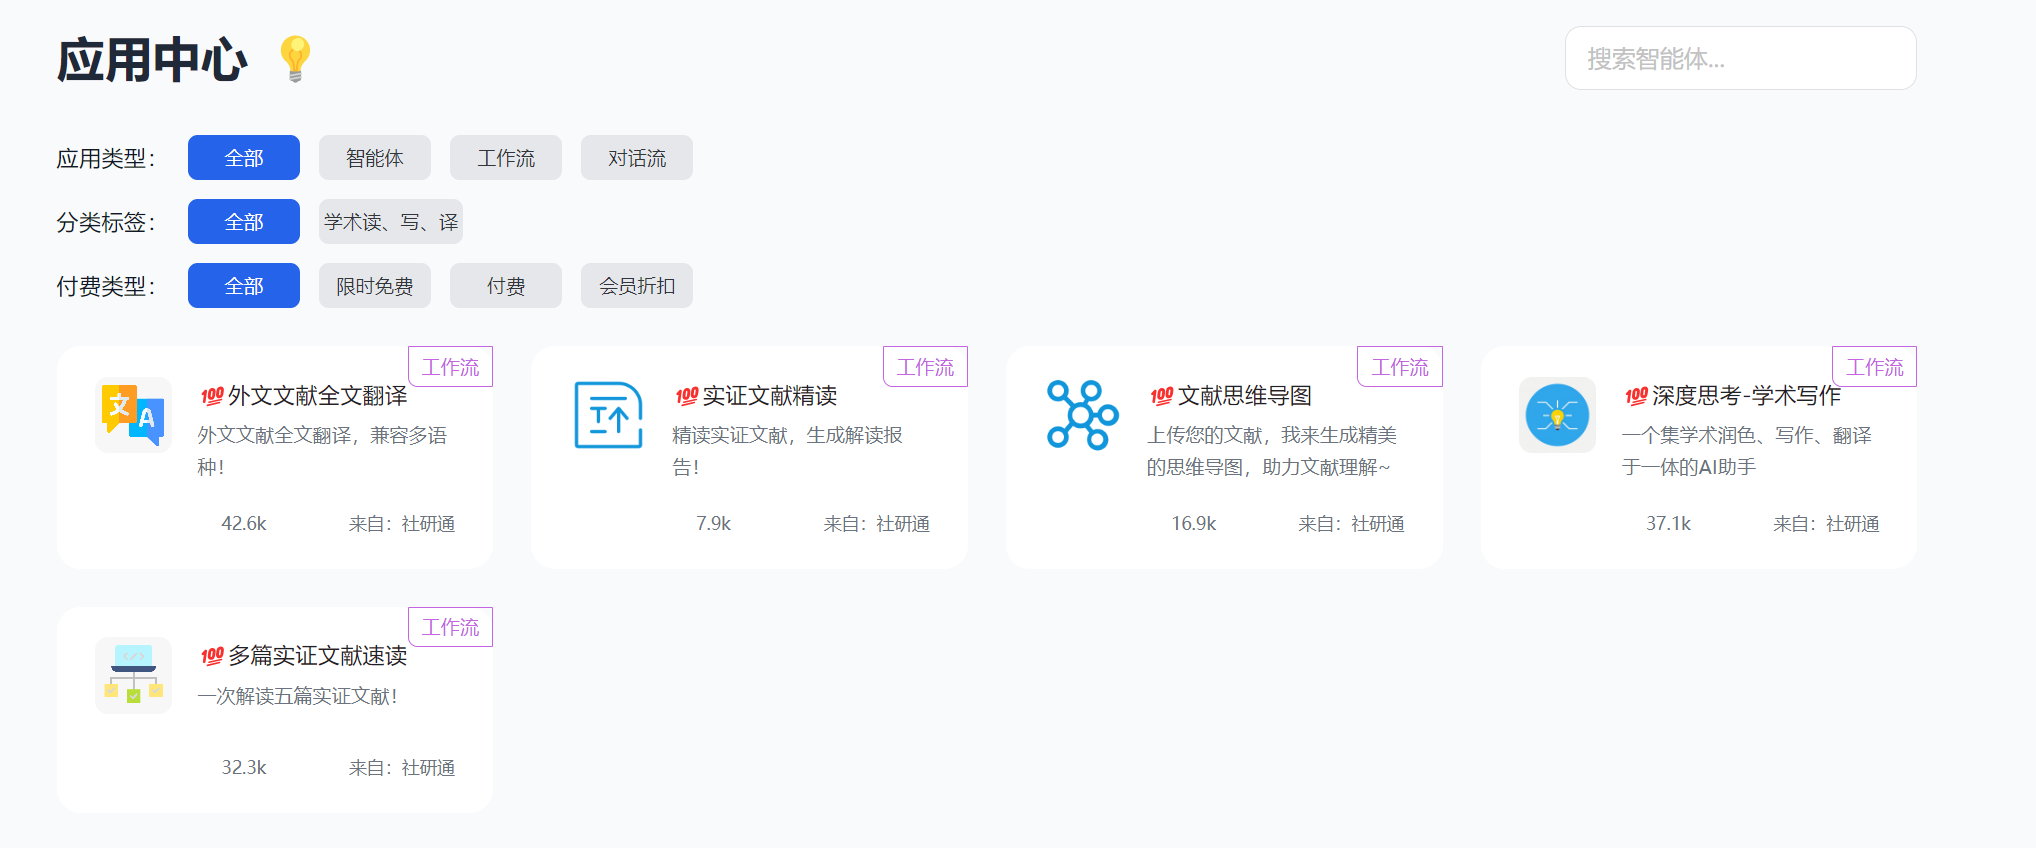Image resolution: width=2036 pixels, height=848 pixels.
Task: Click 来自：社研通 on the 多篇实证文献速读 card
Action: point(402,768)
